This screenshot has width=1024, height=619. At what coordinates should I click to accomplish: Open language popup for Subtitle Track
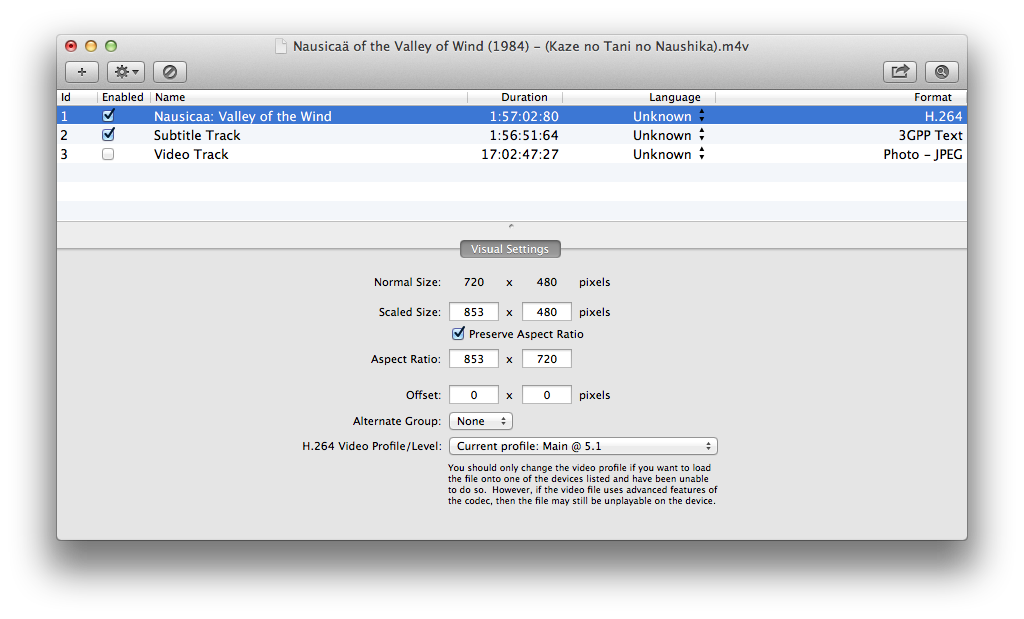point(702,135)
